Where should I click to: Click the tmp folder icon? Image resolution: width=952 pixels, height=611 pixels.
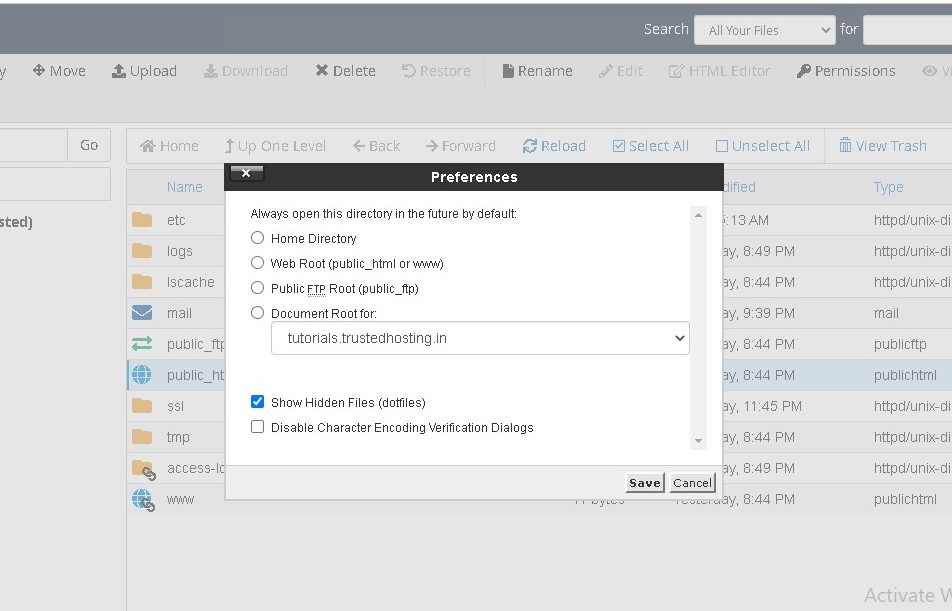click(142, 437)
